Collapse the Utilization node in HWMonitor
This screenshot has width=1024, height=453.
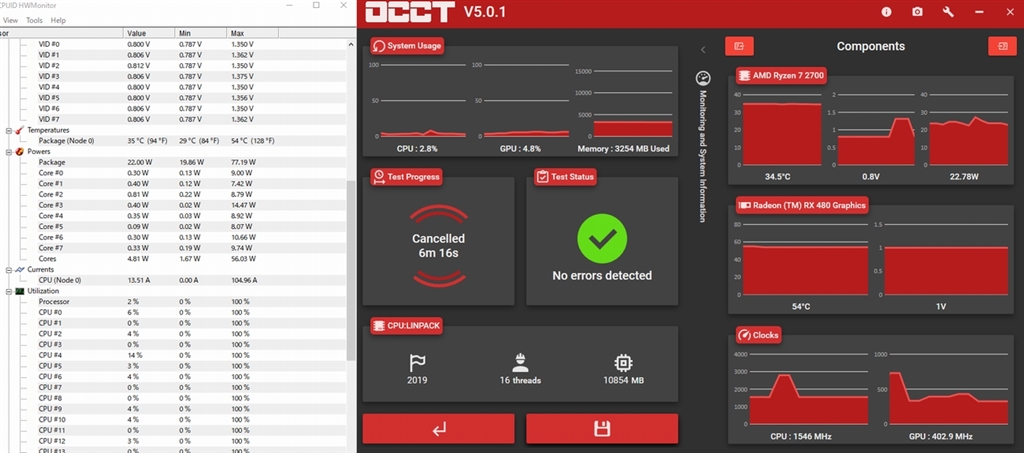coord(8,291)
